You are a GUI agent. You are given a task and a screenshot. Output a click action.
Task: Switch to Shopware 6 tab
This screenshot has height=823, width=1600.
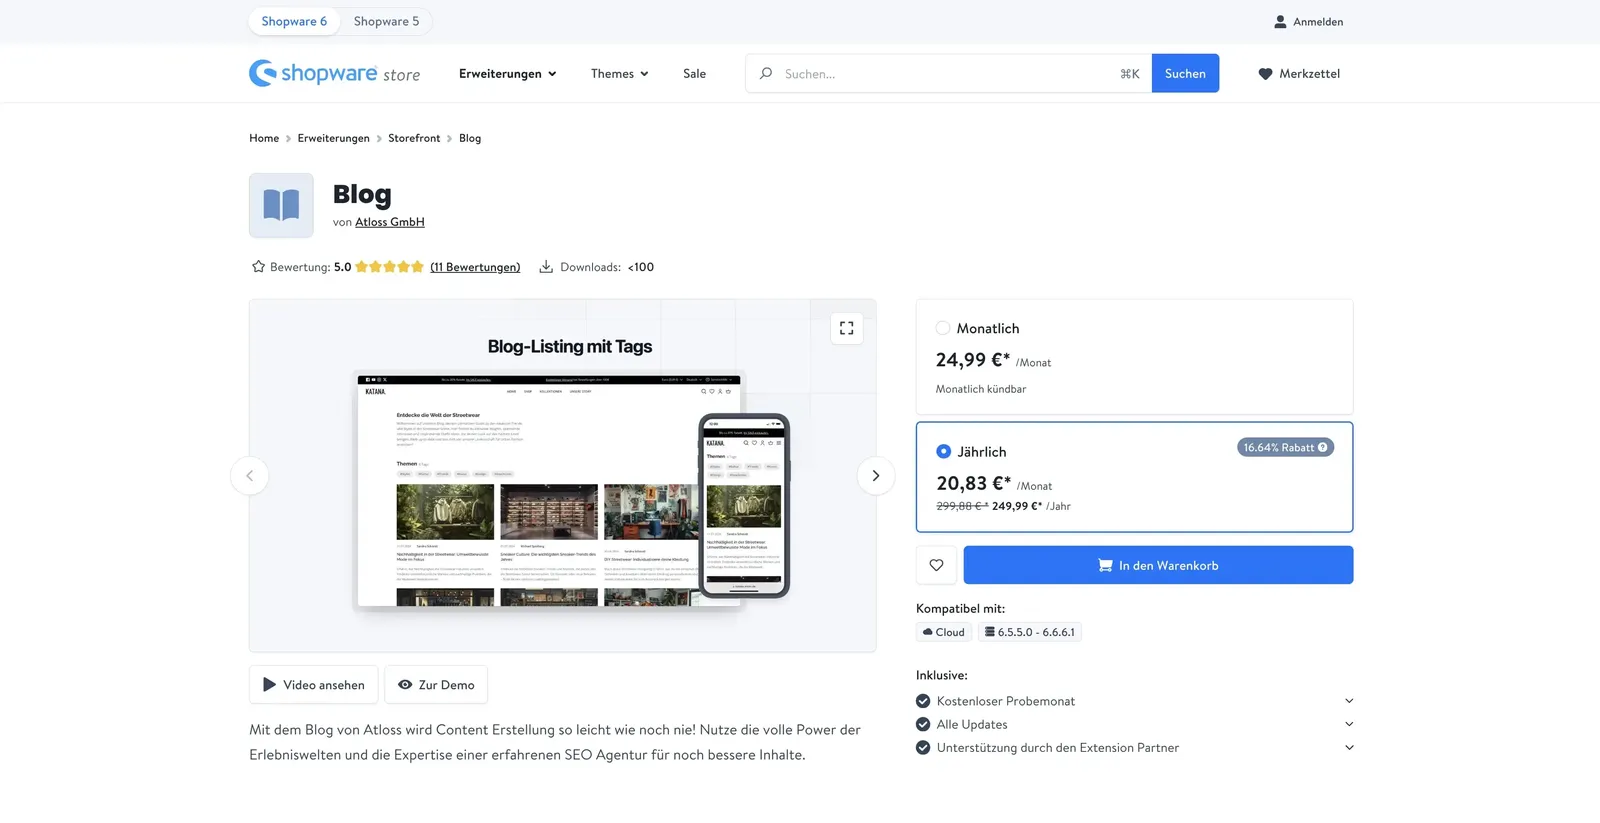pos(294,21)
